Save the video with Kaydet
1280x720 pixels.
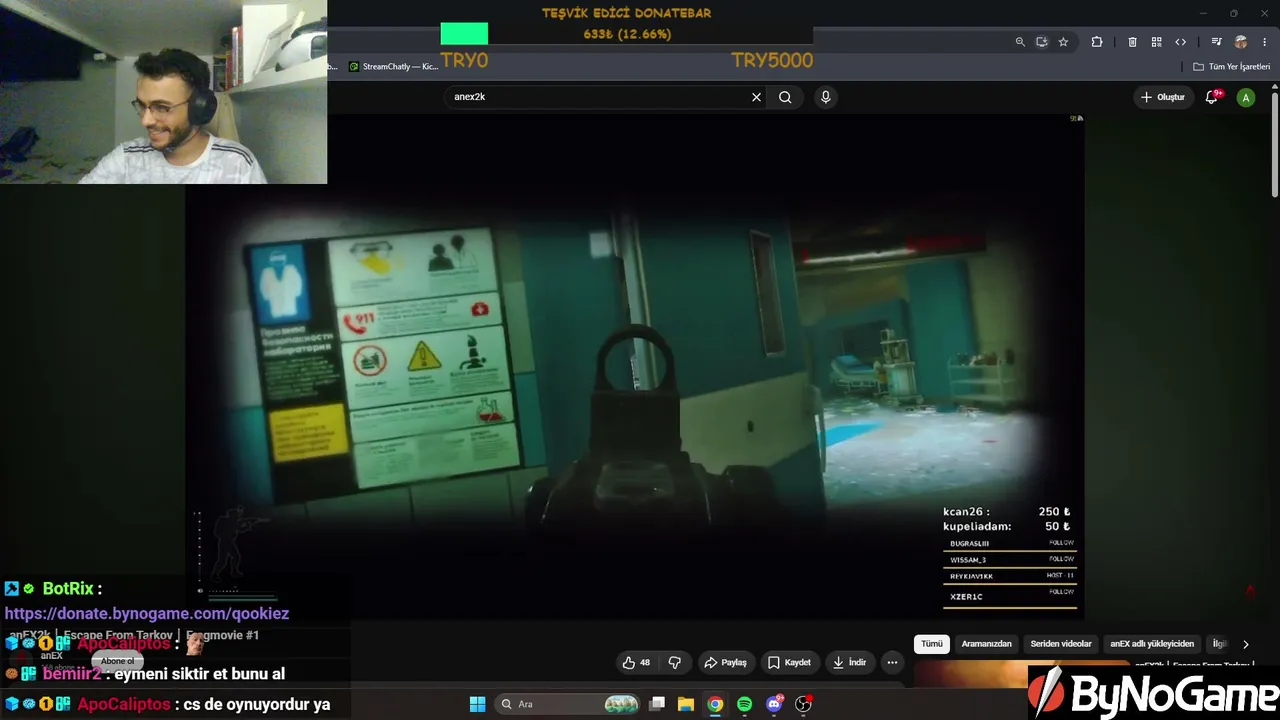point(788,662)
